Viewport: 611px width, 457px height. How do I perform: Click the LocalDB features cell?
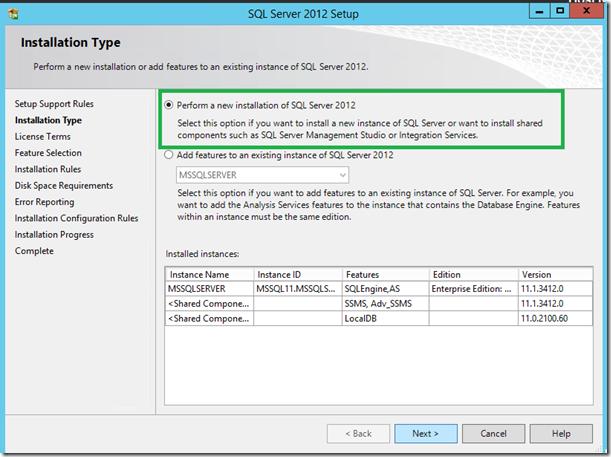pos(386,318)
